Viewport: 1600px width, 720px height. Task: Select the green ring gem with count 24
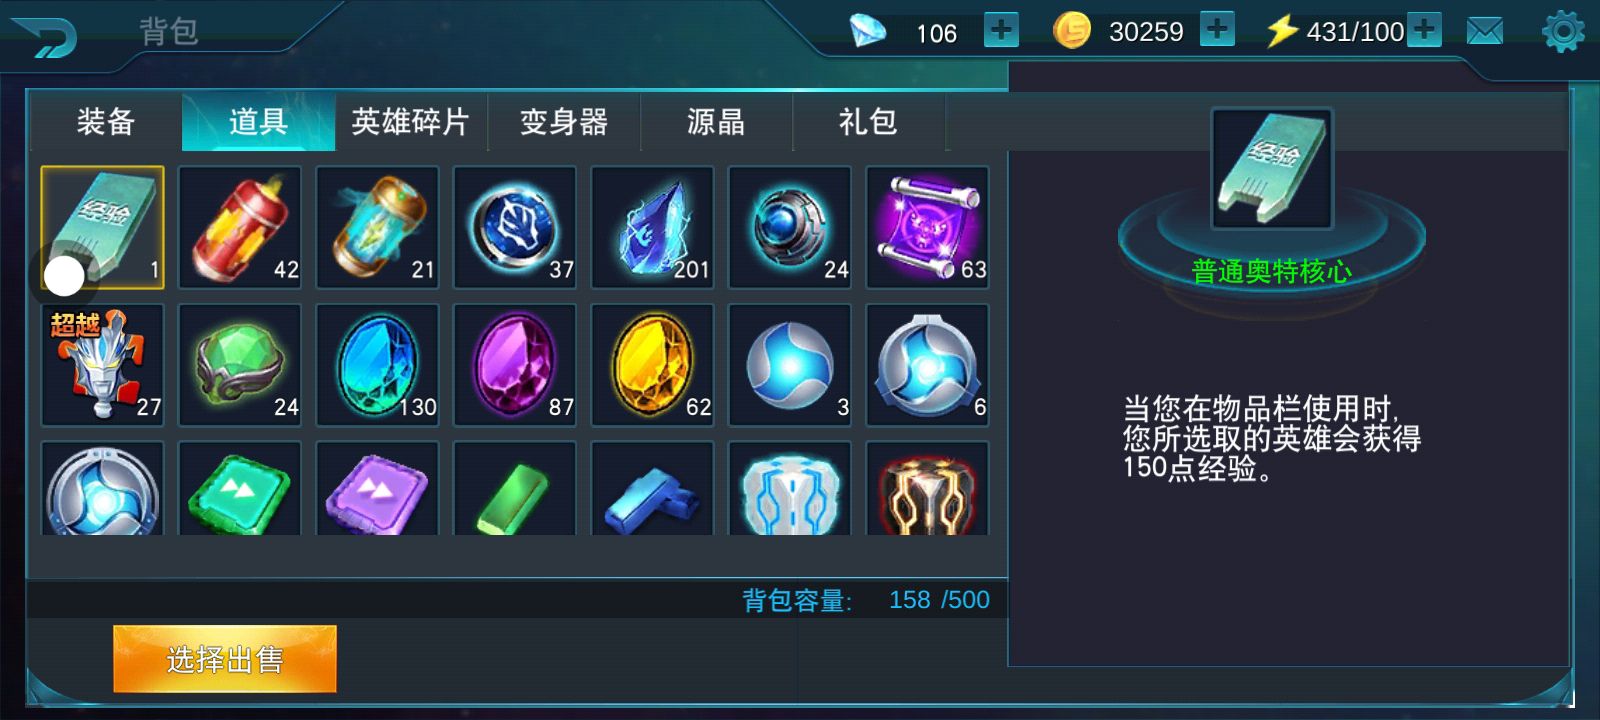tap(240, 365)
